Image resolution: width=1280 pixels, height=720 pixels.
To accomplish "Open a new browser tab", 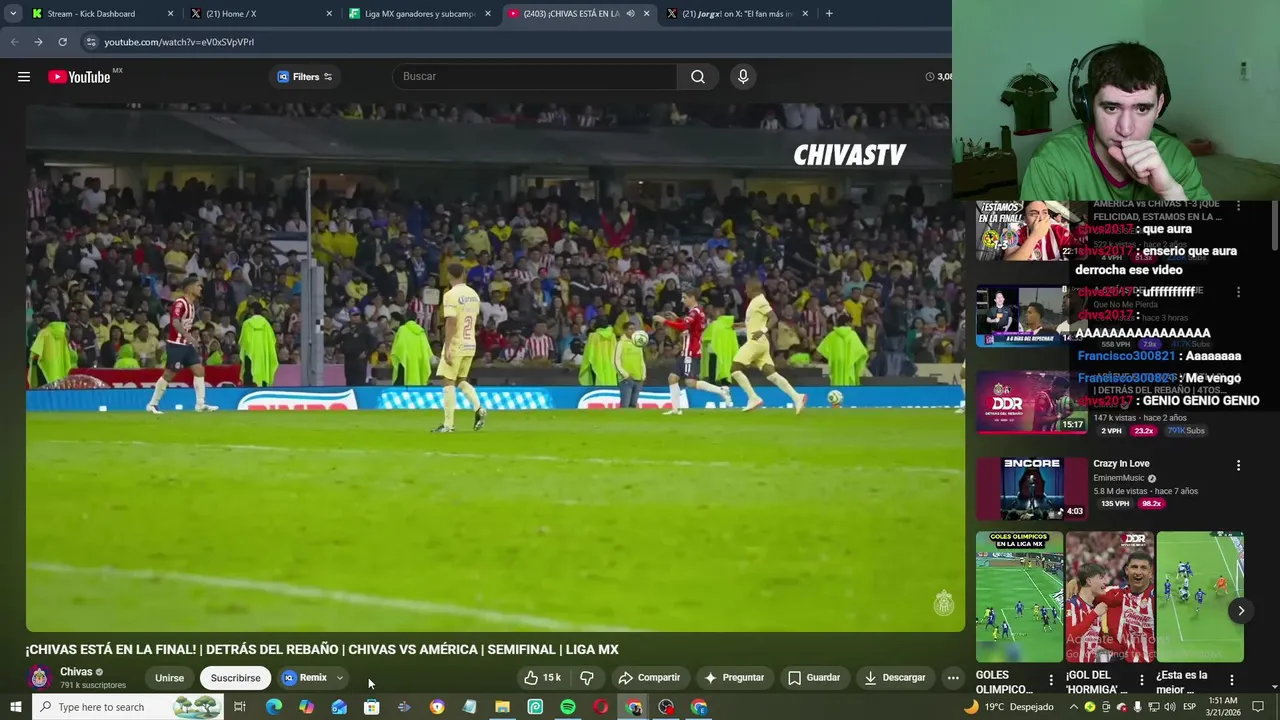I will [x=829, y=14].
